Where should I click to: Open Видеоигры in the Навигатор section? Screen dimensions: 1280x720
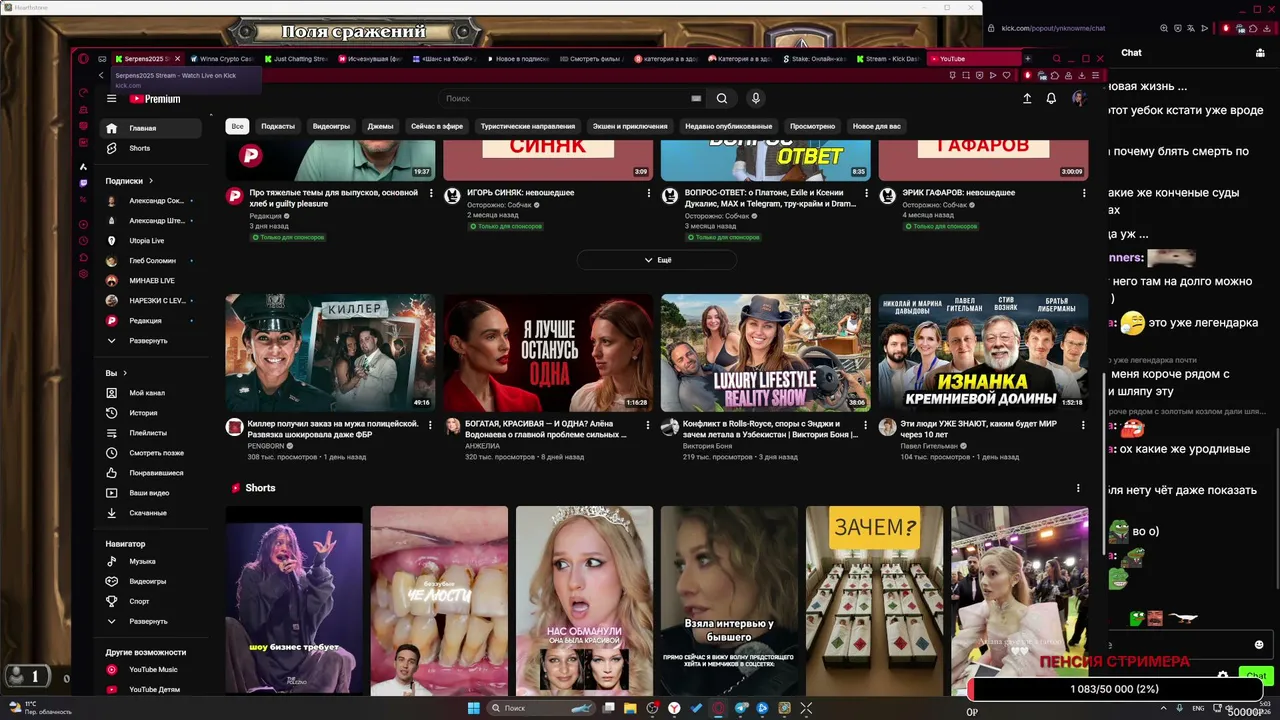pyautogui.click(x=153, y=581)
